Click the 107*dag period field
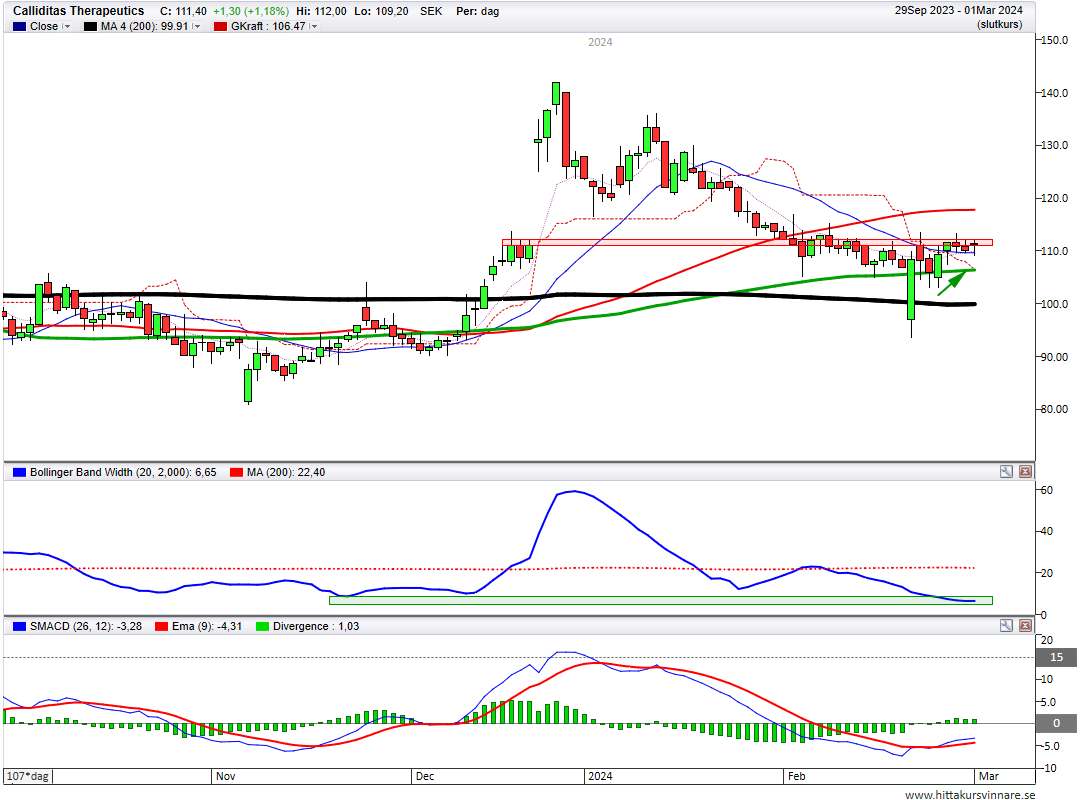 28,776
